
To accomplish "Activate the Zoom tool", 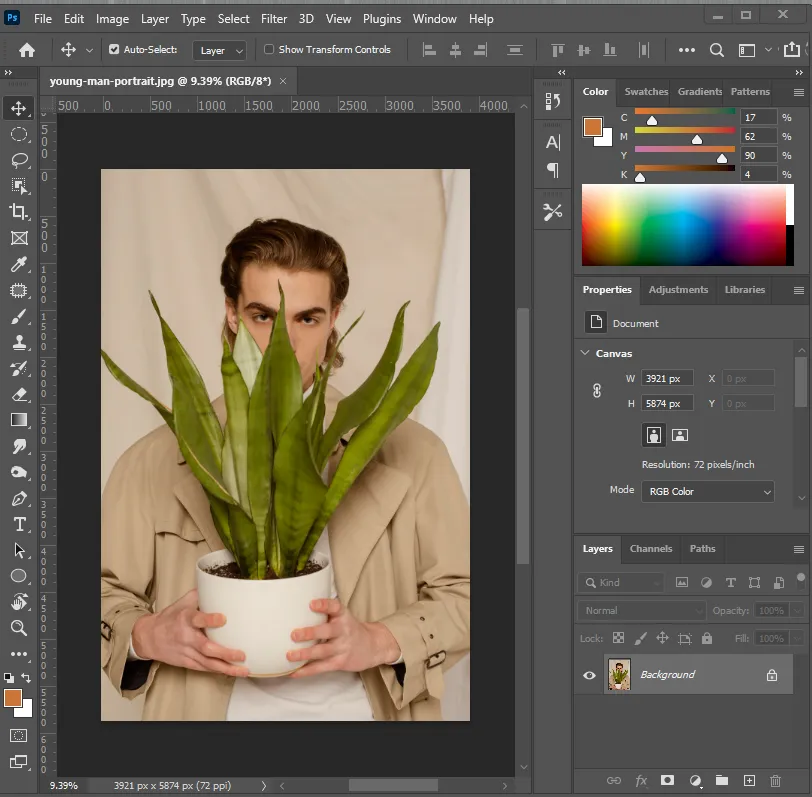I will [19, 628].
